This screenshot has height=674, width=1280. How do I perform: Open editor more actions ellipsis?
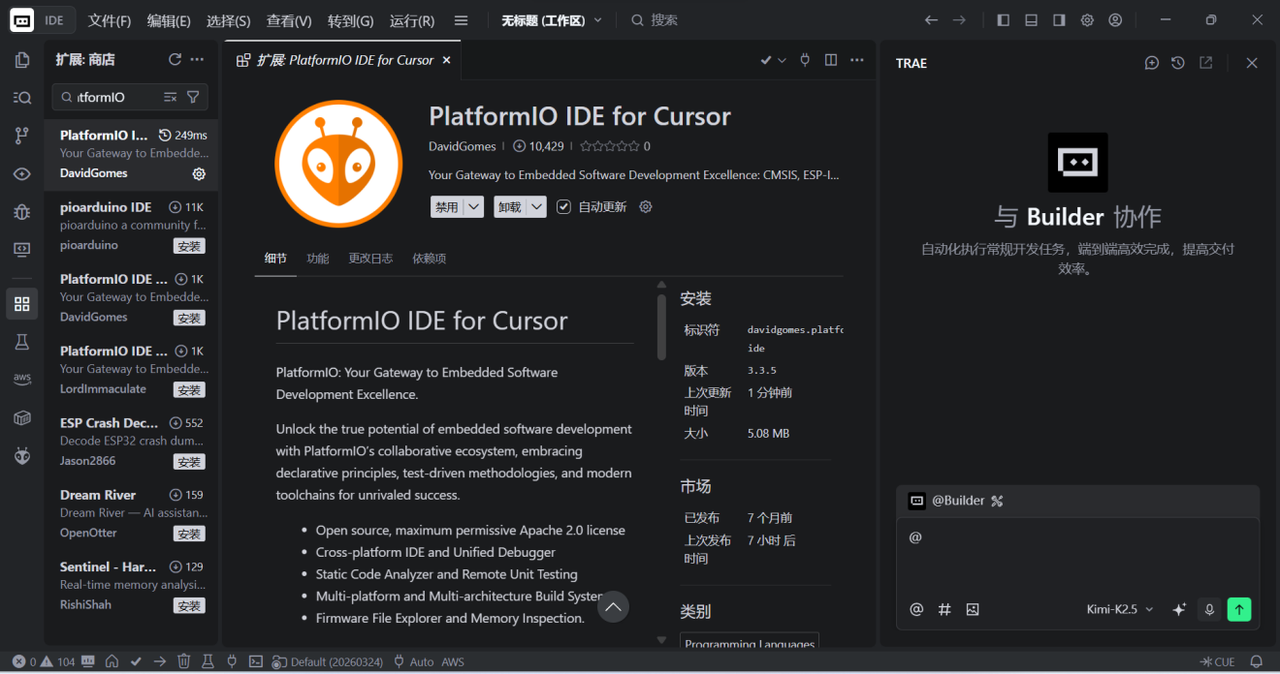857,60
